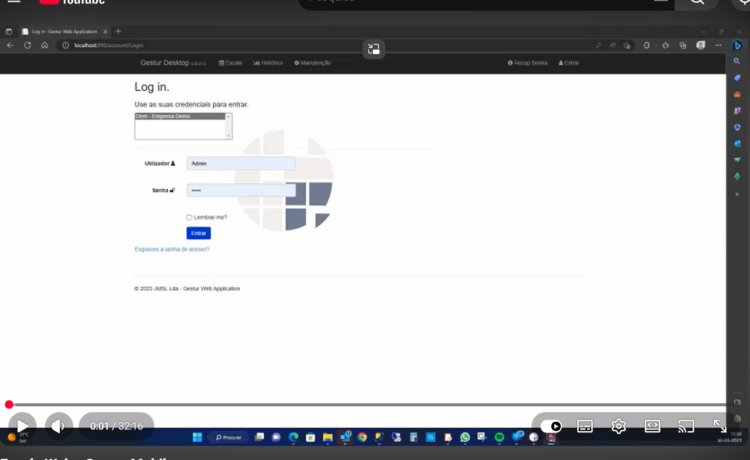
Task: Enter fullscreen video mode
Action: click(719, 426)
